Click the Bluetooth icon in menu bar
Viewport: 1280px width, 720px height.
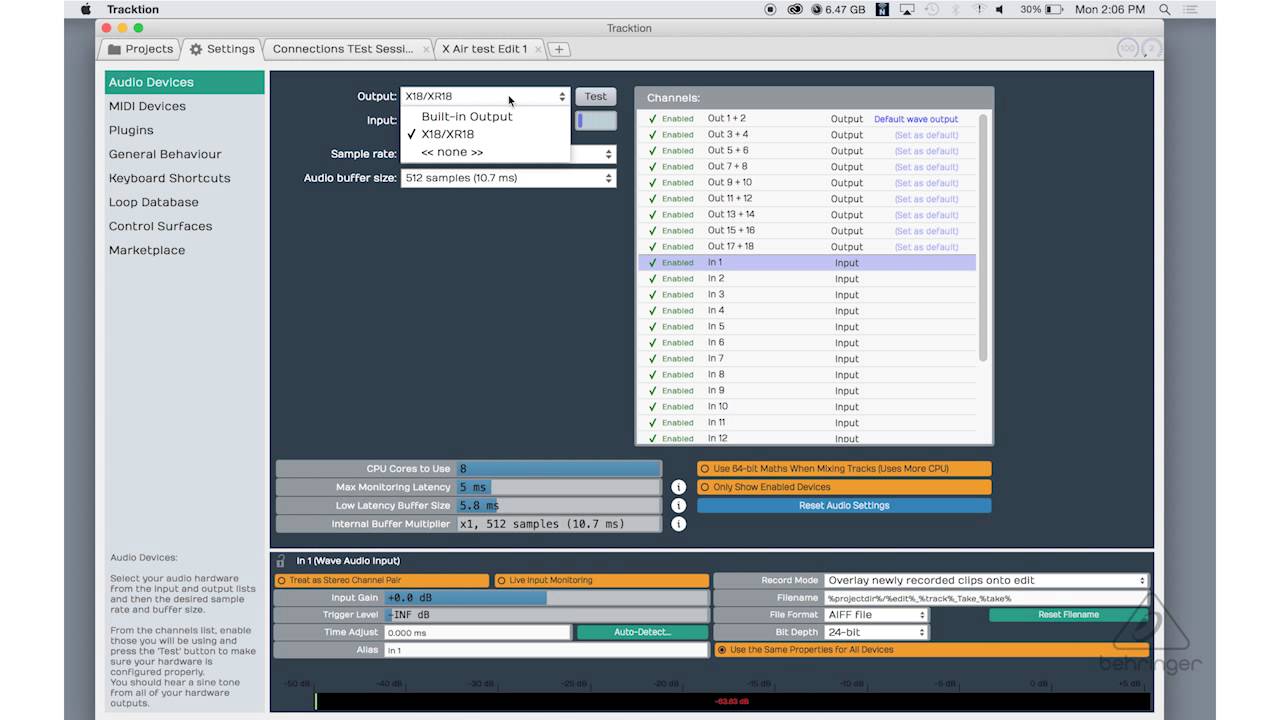(x=954, y=9)
